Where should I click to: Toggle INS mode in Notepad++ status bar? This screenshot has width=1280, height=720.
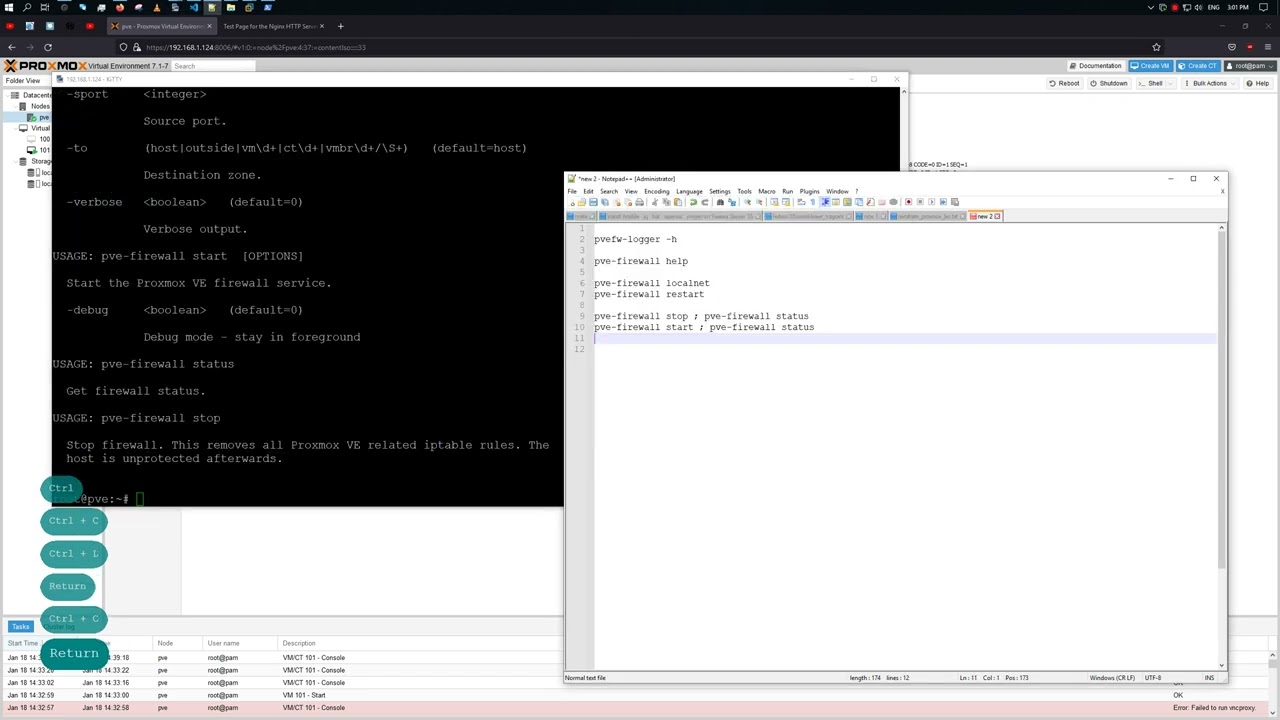tap(1209, 678)
